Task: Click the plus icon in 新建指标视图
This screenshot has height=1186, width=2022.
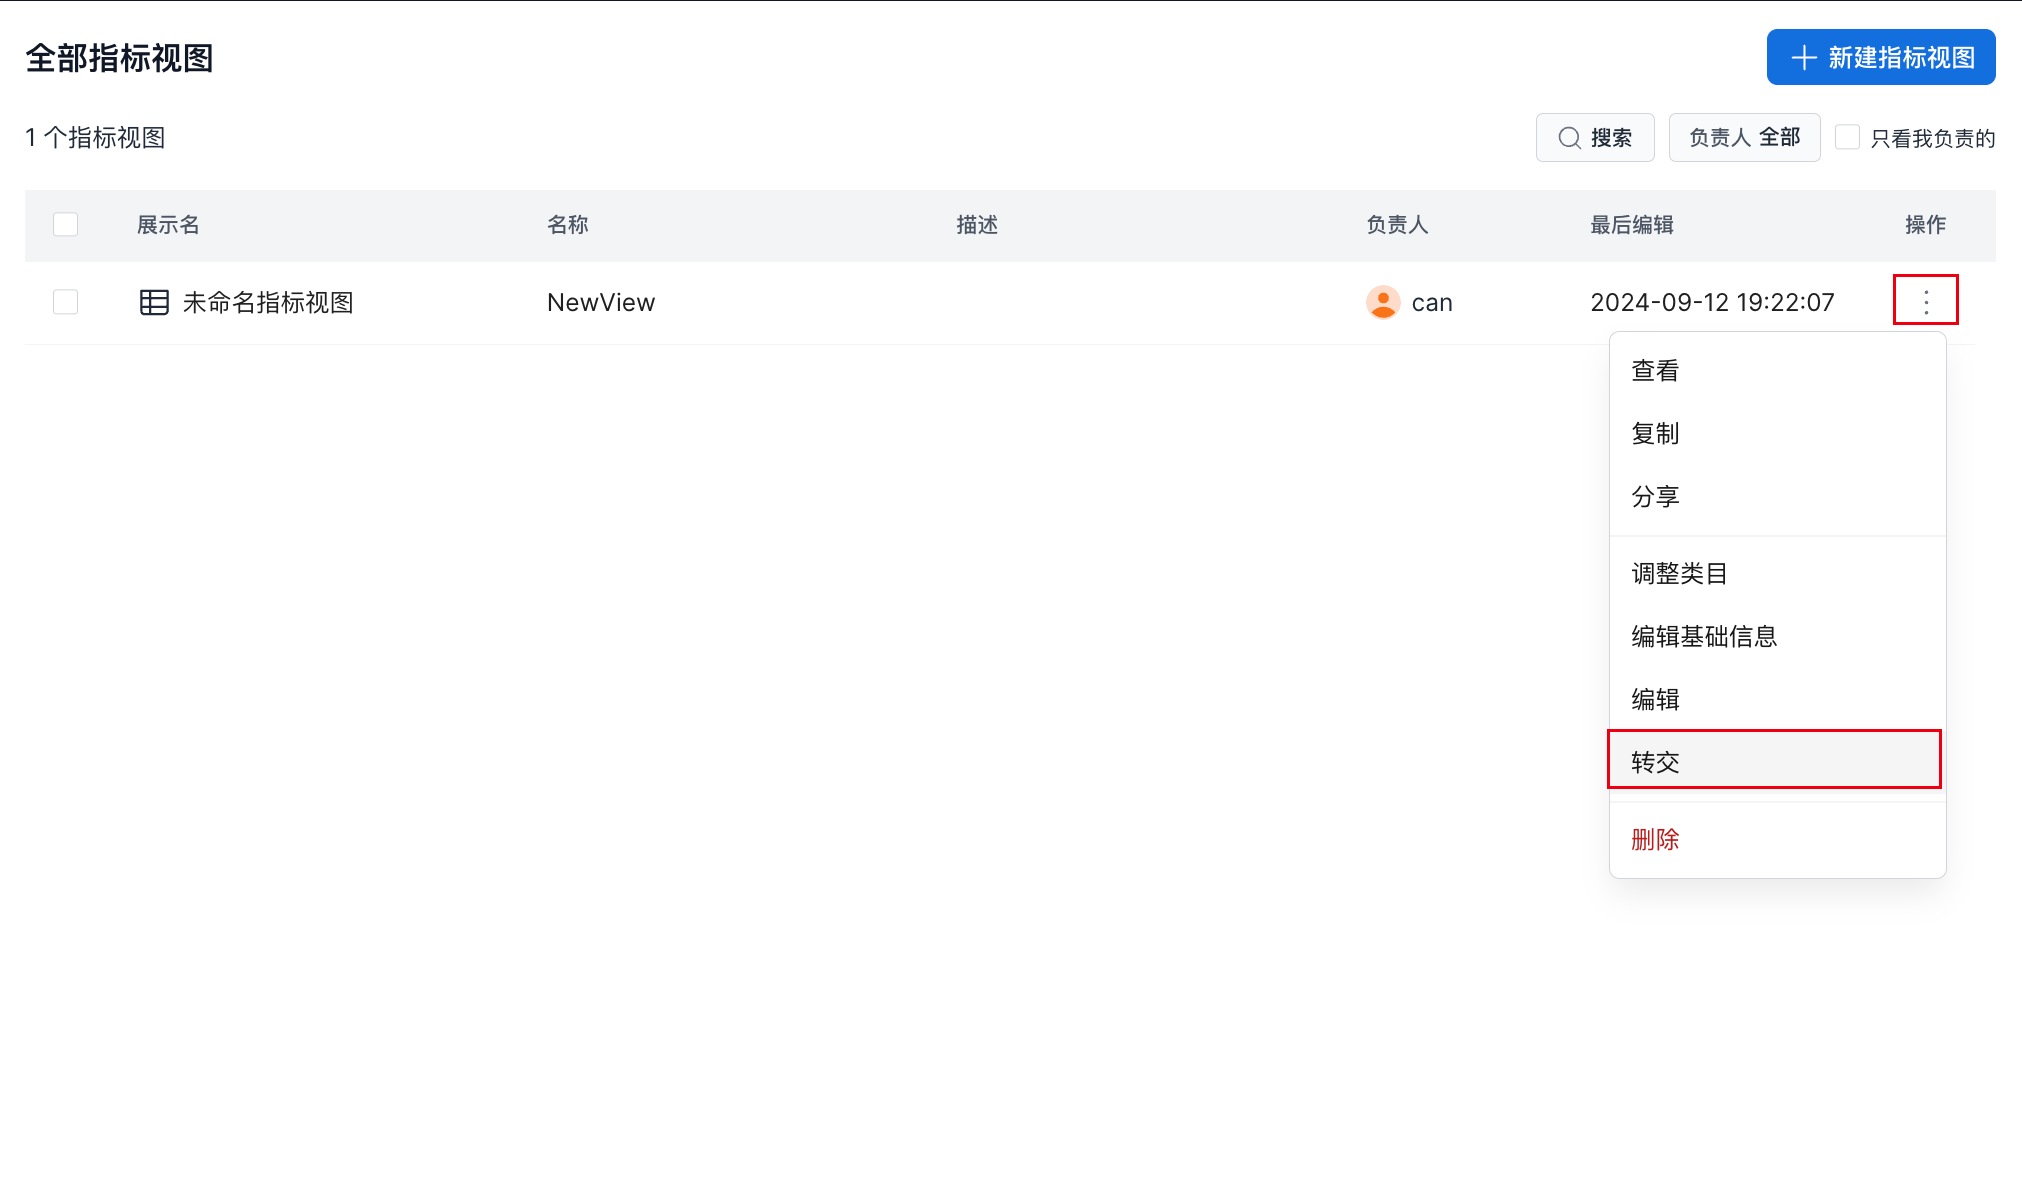Action: click(1803, 58)
